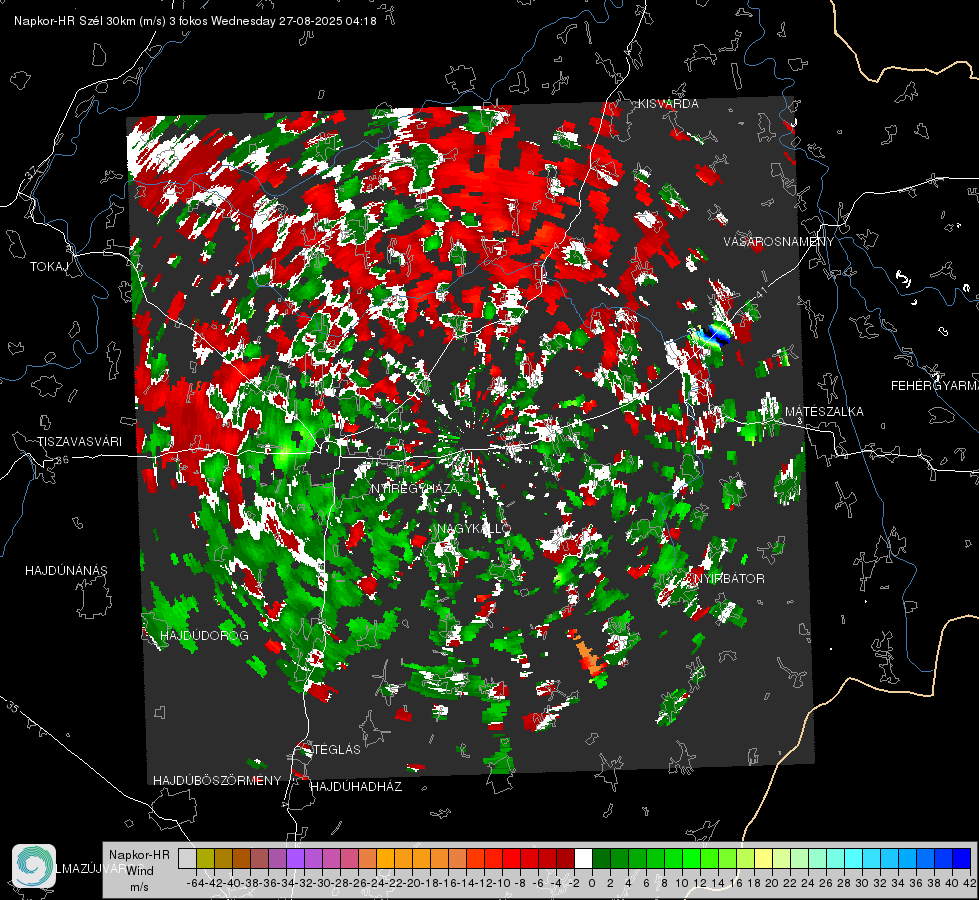Image resolution: width=979 pixels, height=900 pixels.
Task: Click the road number 41 marker near Vásárosnamény
Action: pos(760,291)
